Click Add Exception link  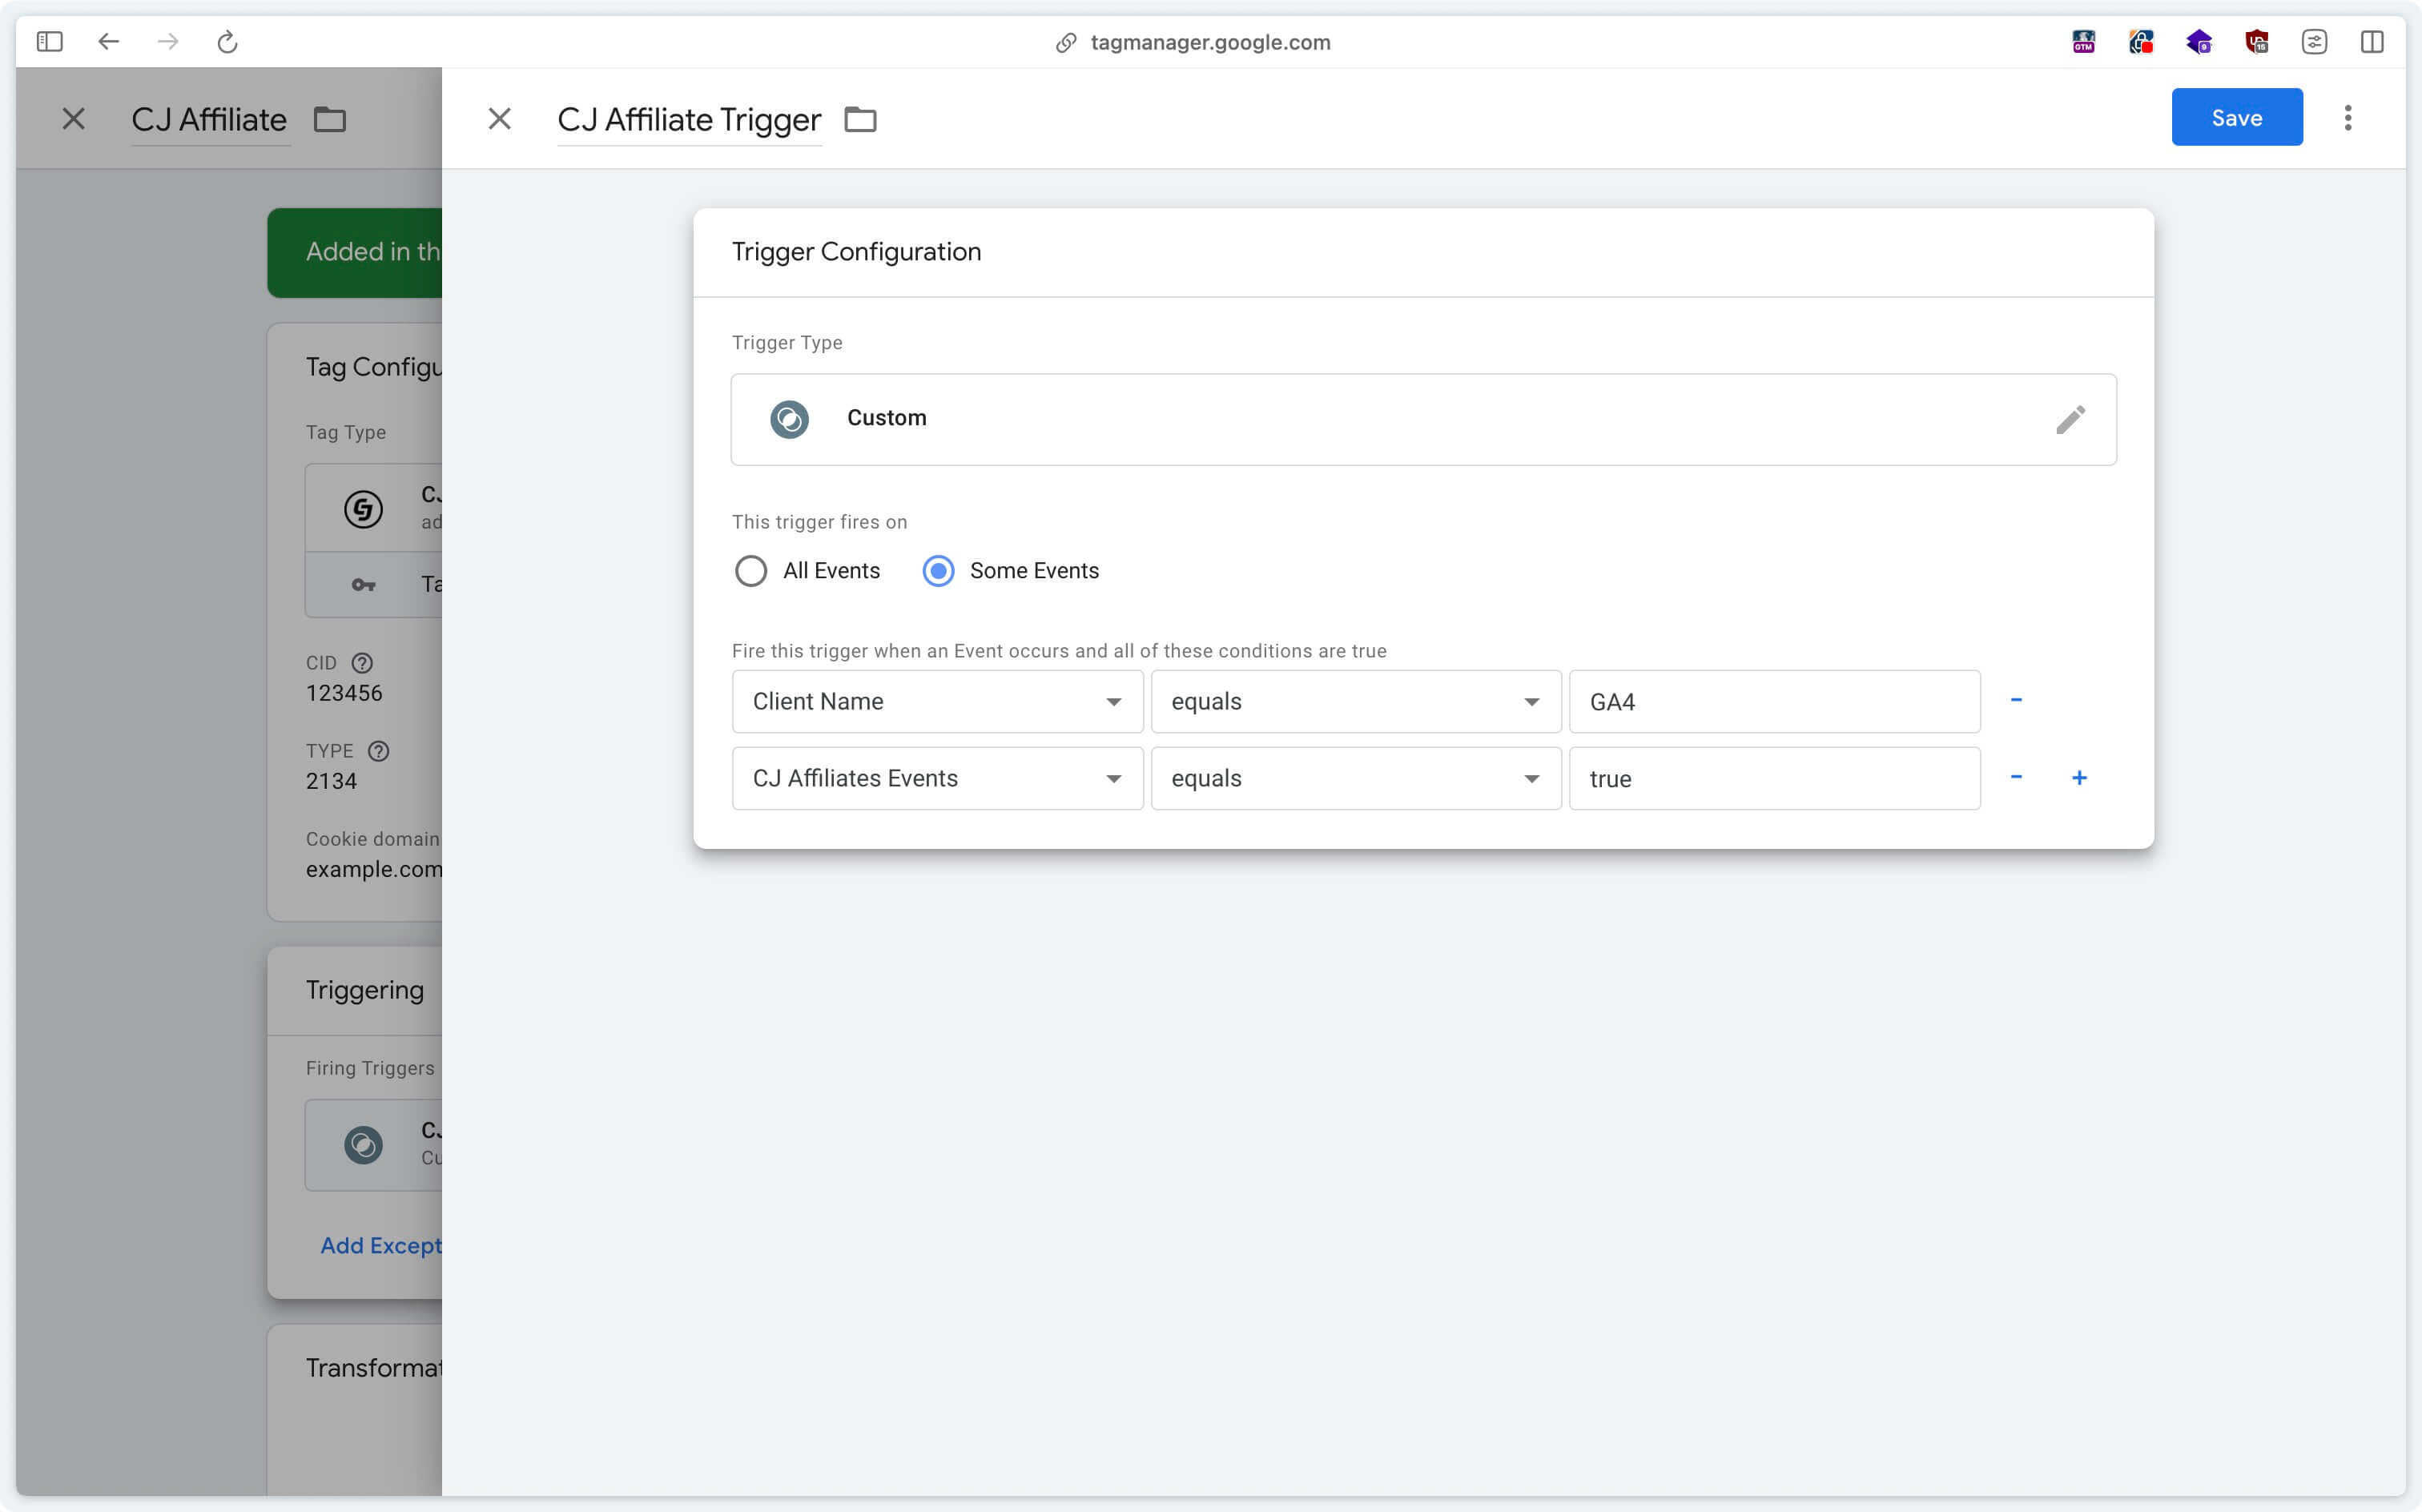(381, 1245)
